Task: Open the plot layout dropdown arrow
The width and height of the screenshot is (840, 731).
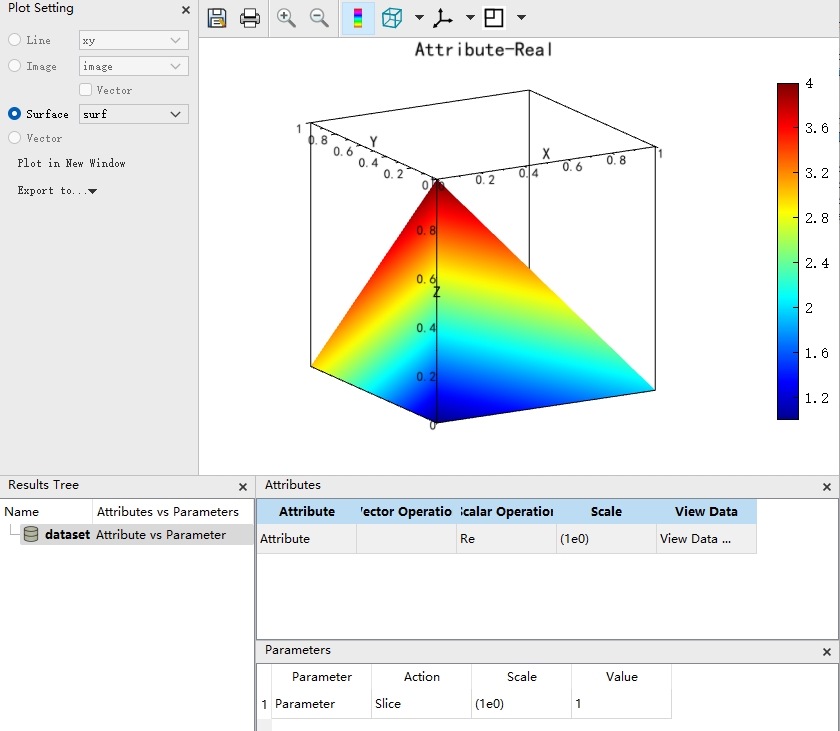Action: point(521,18)
